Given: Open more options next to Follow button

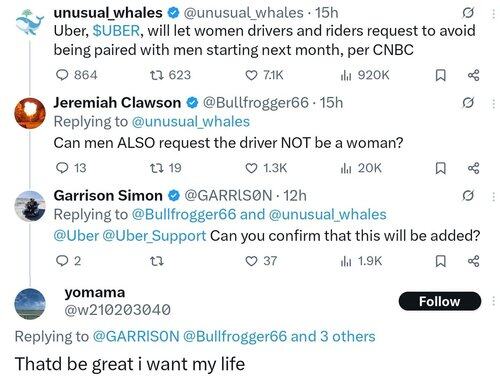Looking at the screenshot, I should (x=494, y=301).
